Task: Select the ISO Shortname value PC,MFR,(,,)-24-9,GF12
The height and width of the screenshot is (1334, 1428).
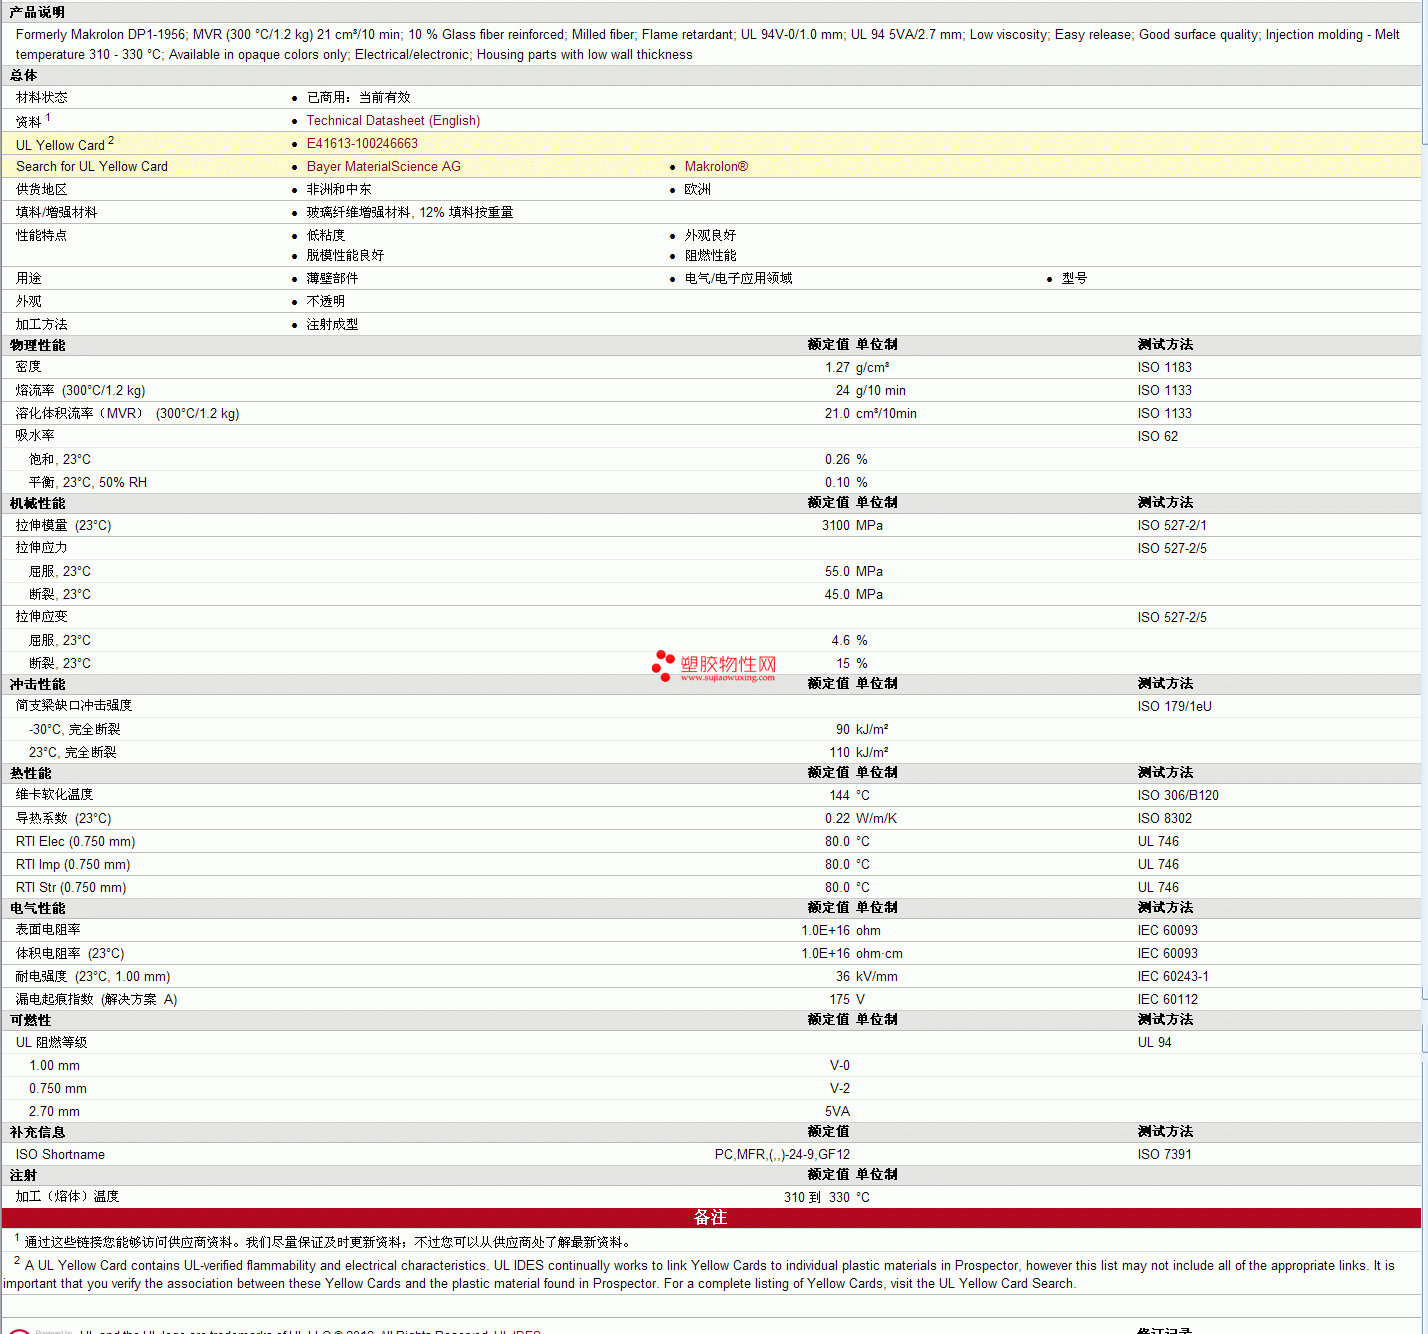Action: 782,1155
